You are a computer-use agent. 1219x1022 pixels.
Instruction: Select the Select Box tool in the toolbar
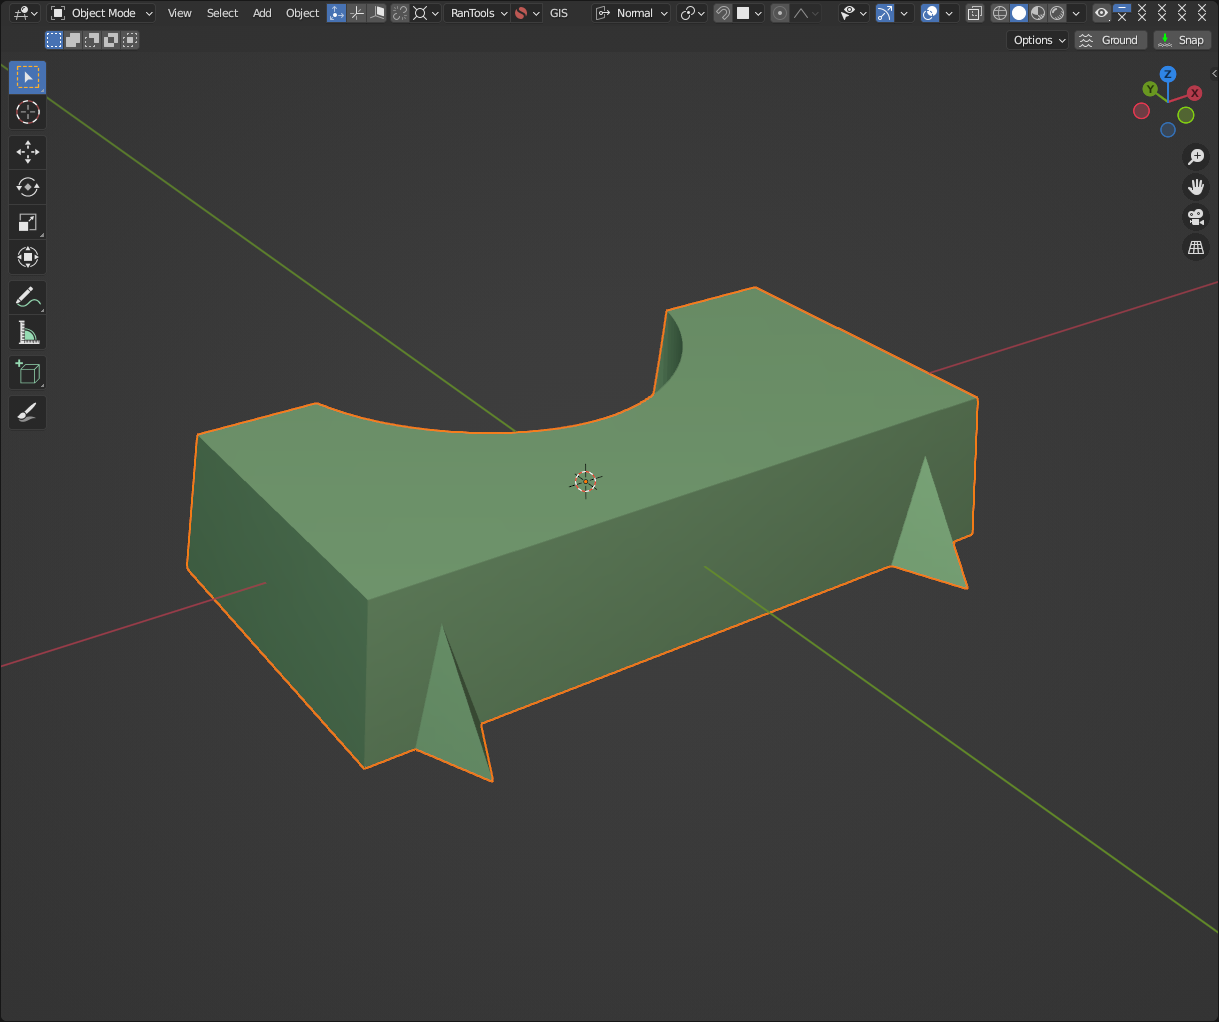28,77
